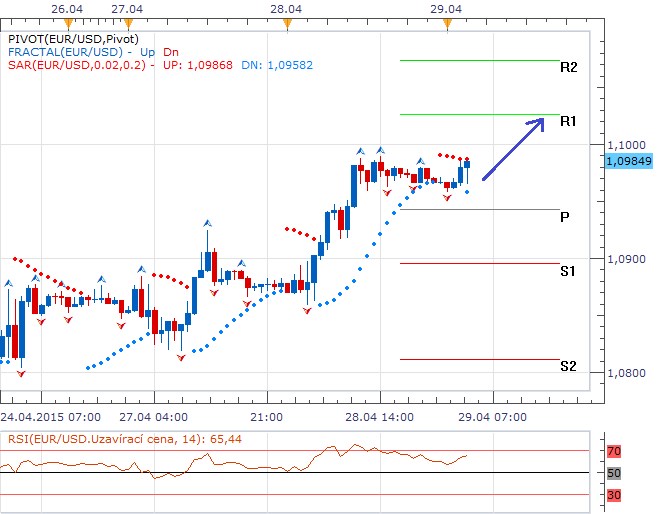Click the R1 resistance level label

click(568, 122)
